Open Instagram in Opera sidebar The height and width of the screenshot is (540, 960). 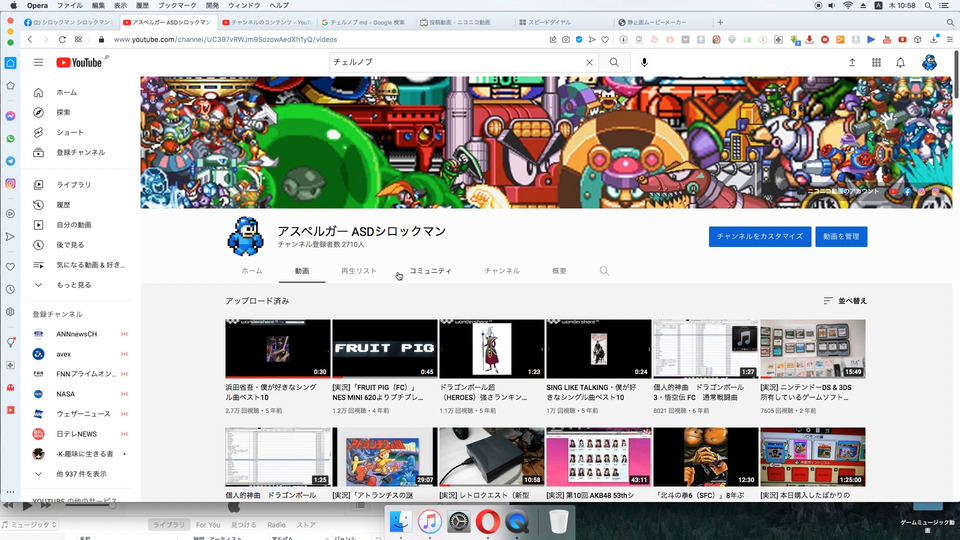pos(10,184)
